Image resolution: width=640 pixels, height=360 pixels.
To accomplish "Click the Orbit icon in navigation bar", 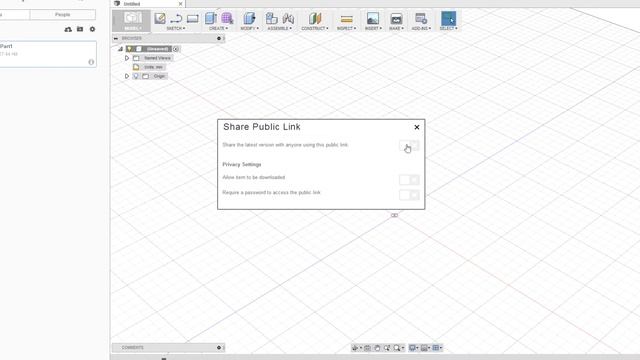I will tap(355, 348).
